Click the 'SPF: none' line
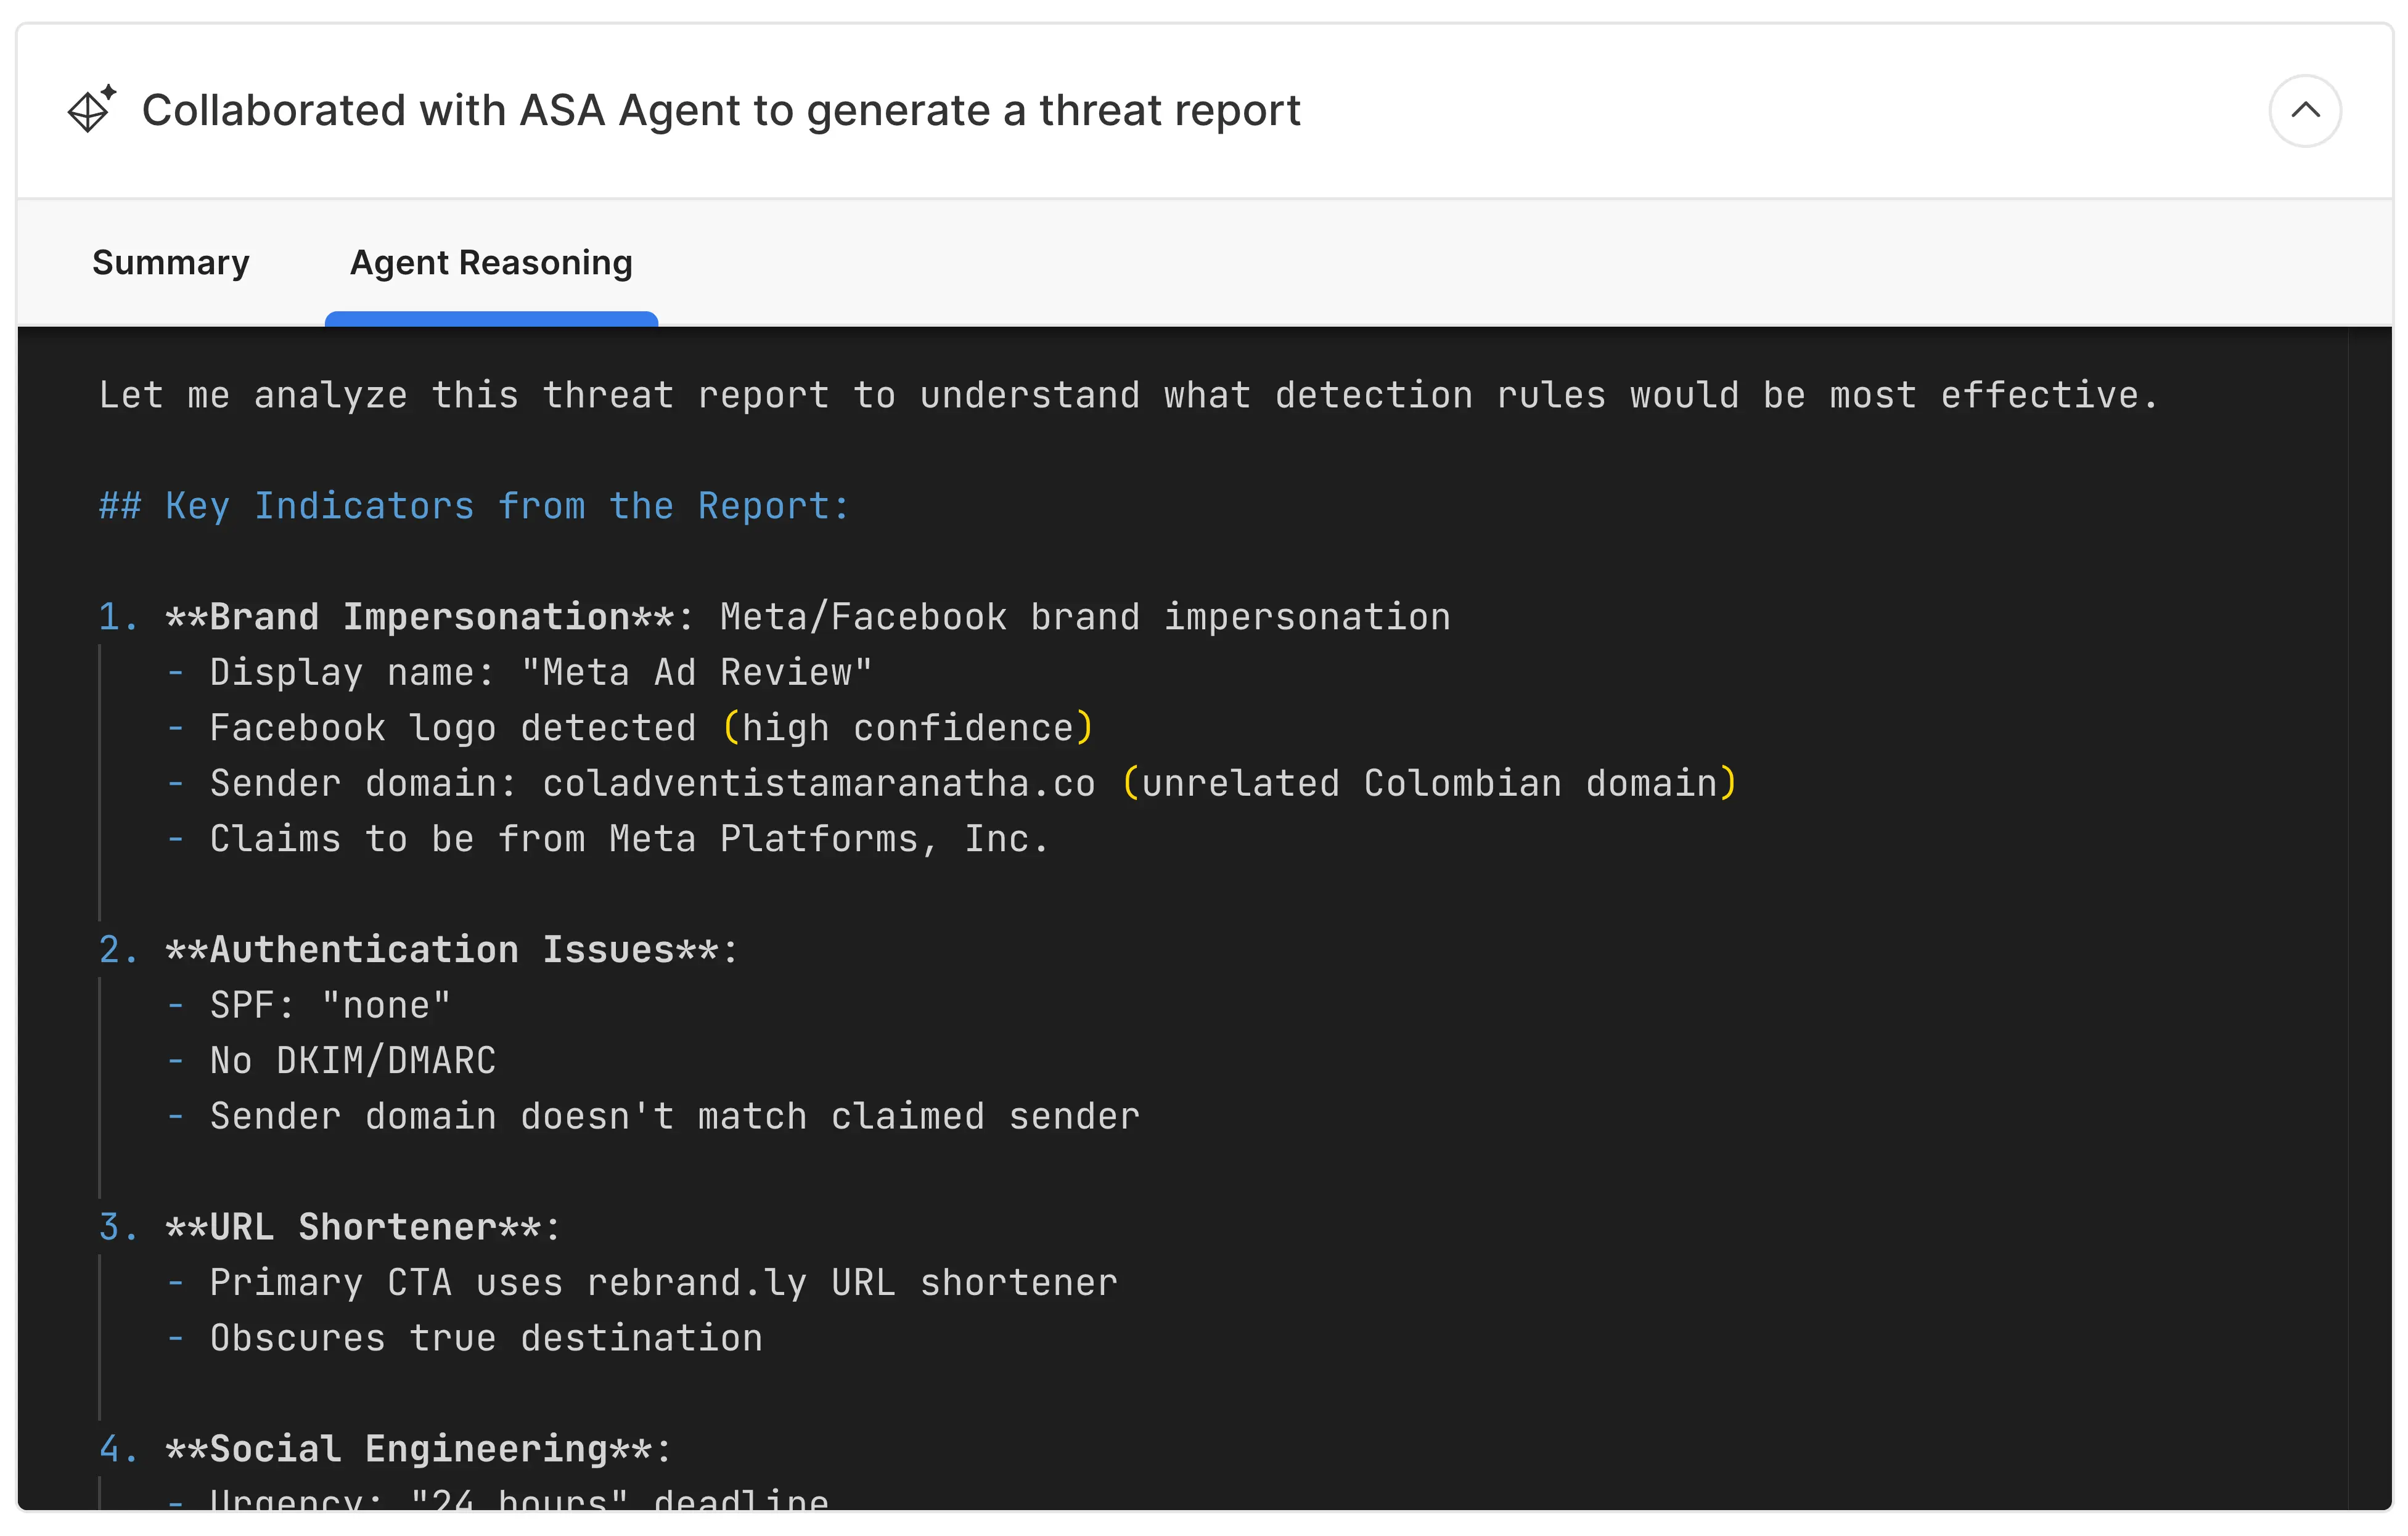Screen dimensions: 2408x1536 (330, 1005)
